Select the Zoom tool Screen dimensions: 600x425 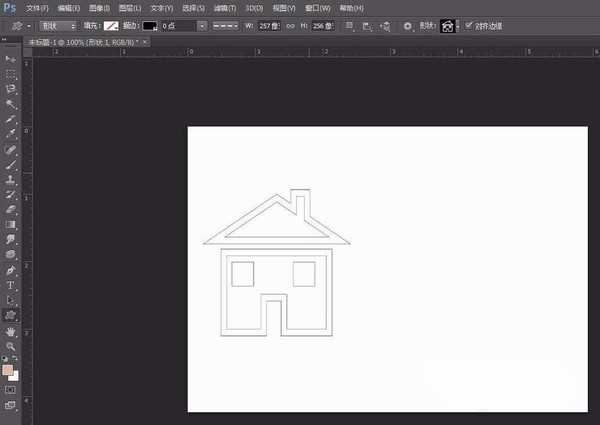tap(11, 345)
